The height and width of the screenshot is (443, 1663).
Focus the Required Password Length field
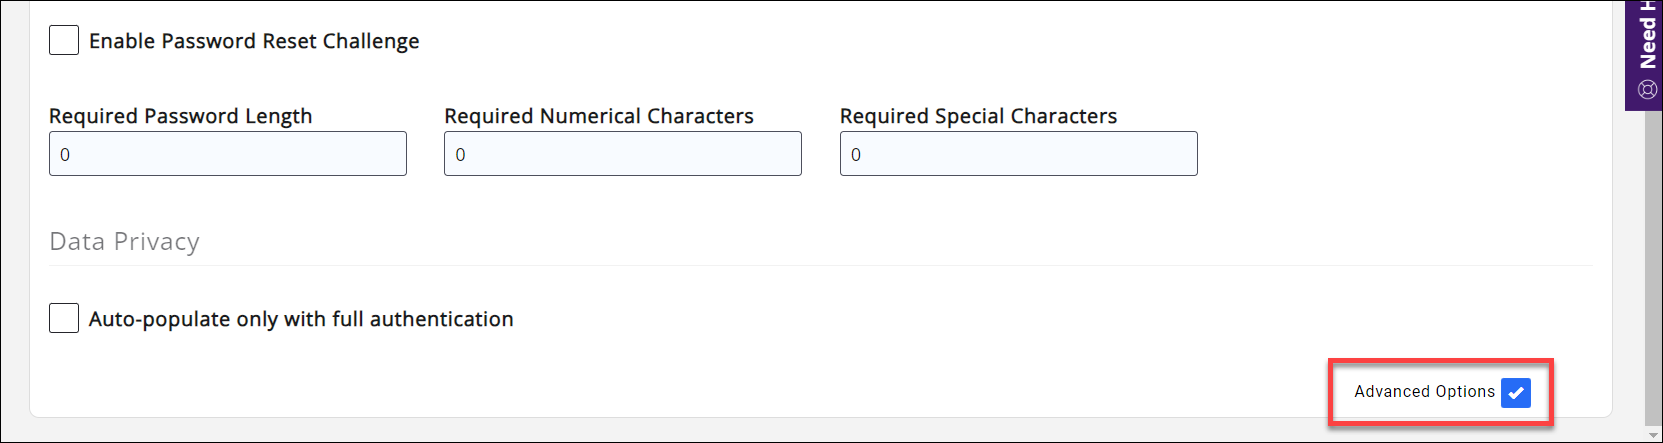point(228,154)
